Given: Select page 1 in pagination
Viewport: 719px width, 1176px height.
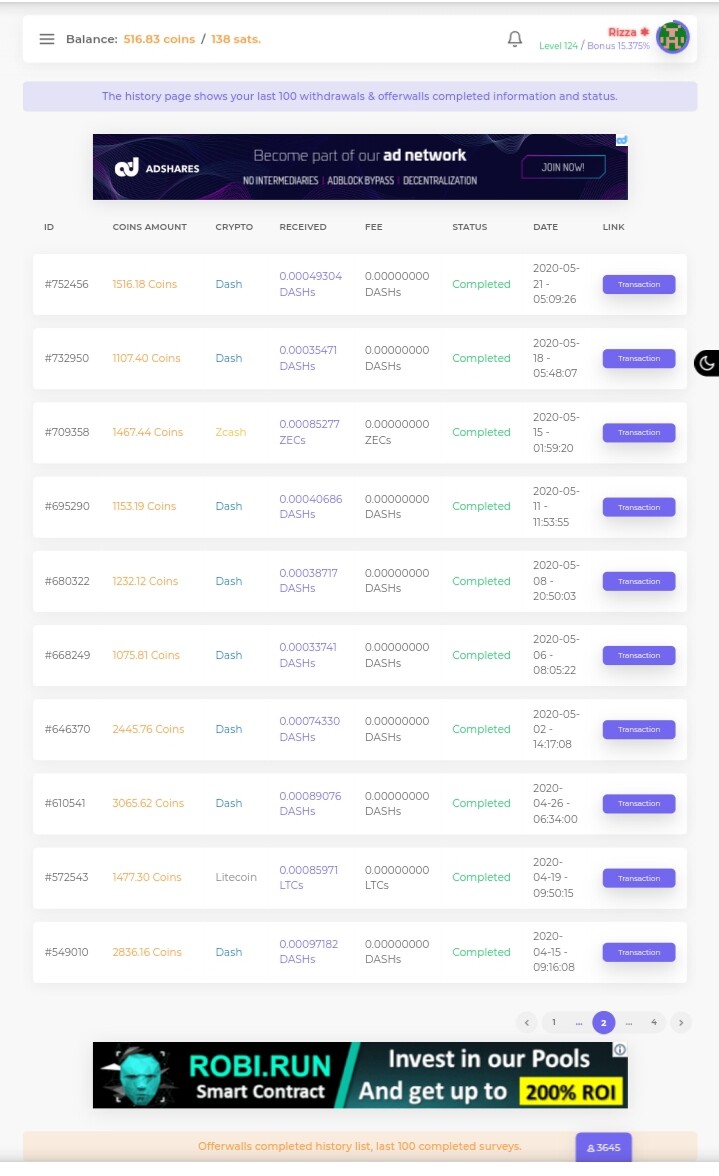Looking at the screenshot, I should coord(554,1022).
